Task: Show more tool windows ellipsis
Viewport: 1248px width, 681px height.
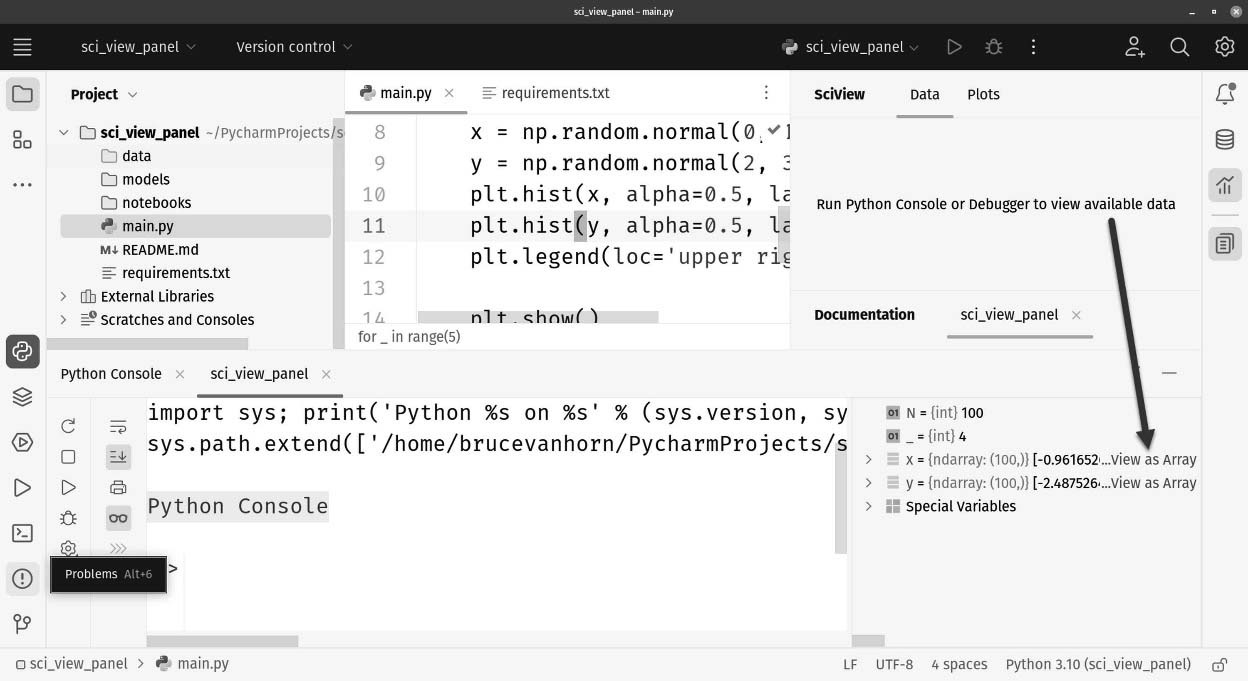Action: [x=22, y=185]
